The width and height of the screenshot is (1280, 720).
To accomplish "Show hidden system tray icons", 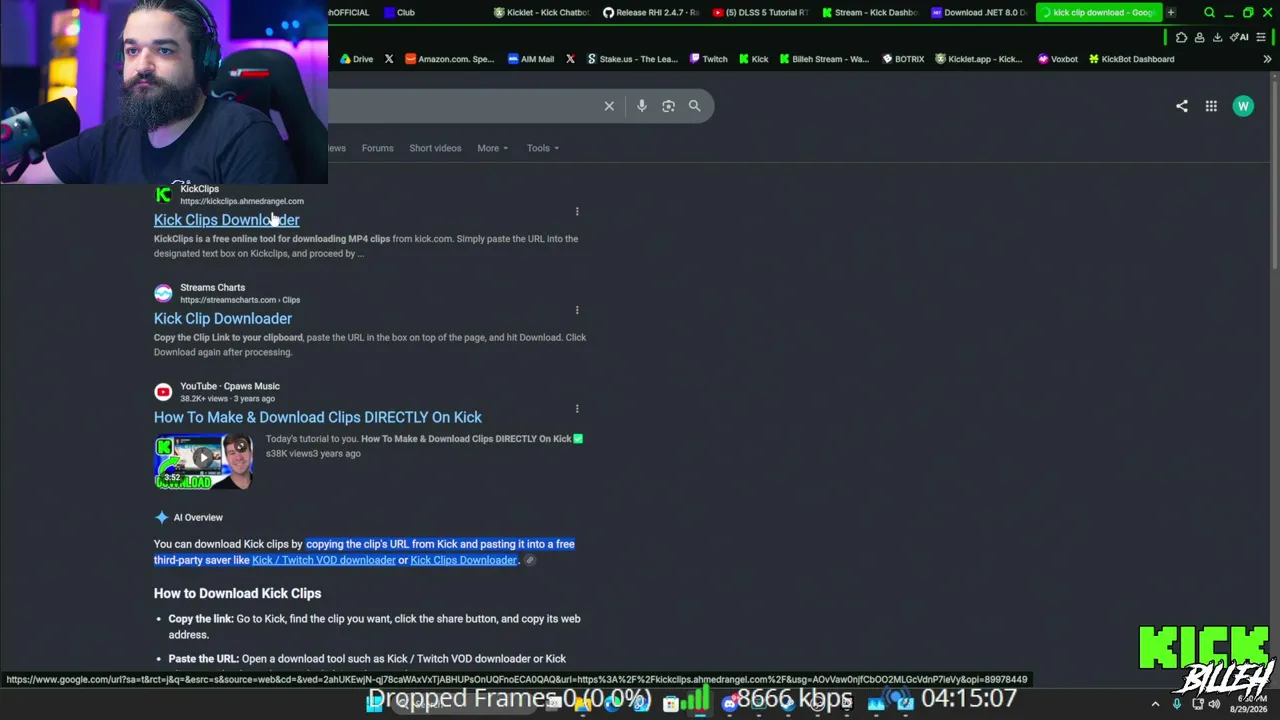I will coord(1155,704).
